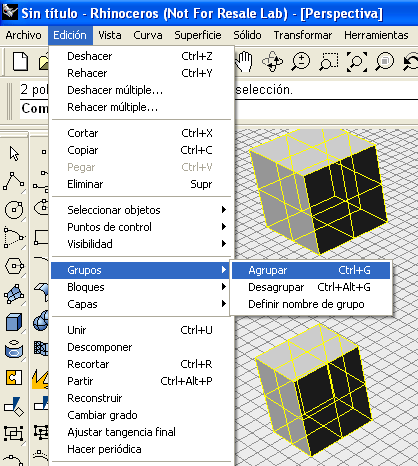Select Cambiar grado entry
The height and width of the screenshot is (466, 418).
pos(140,415)
